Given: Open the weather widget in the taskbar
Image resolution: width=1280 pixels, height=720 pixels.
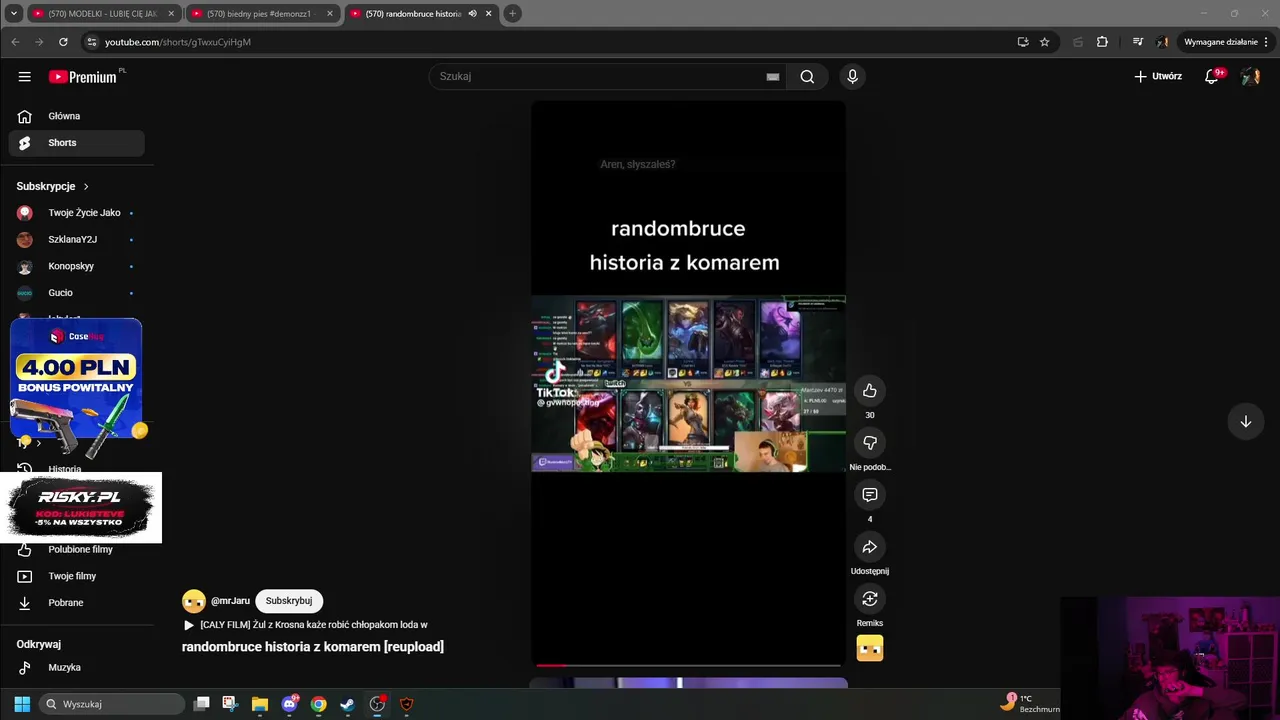Looking at the screenshot, I should point(1030,704).
